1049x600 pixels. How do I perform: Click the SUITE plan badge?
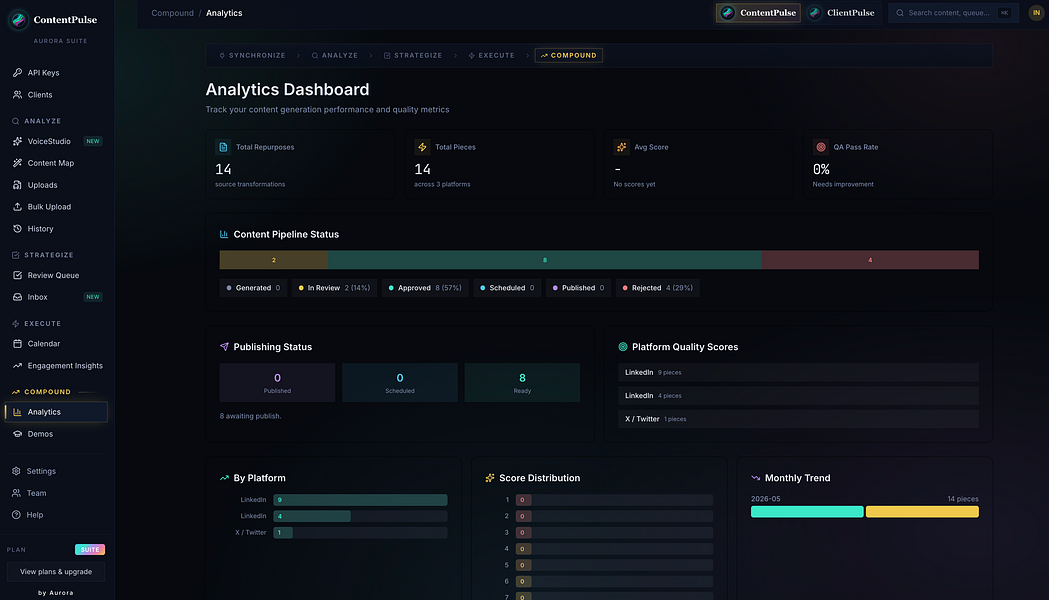(90, 550)
